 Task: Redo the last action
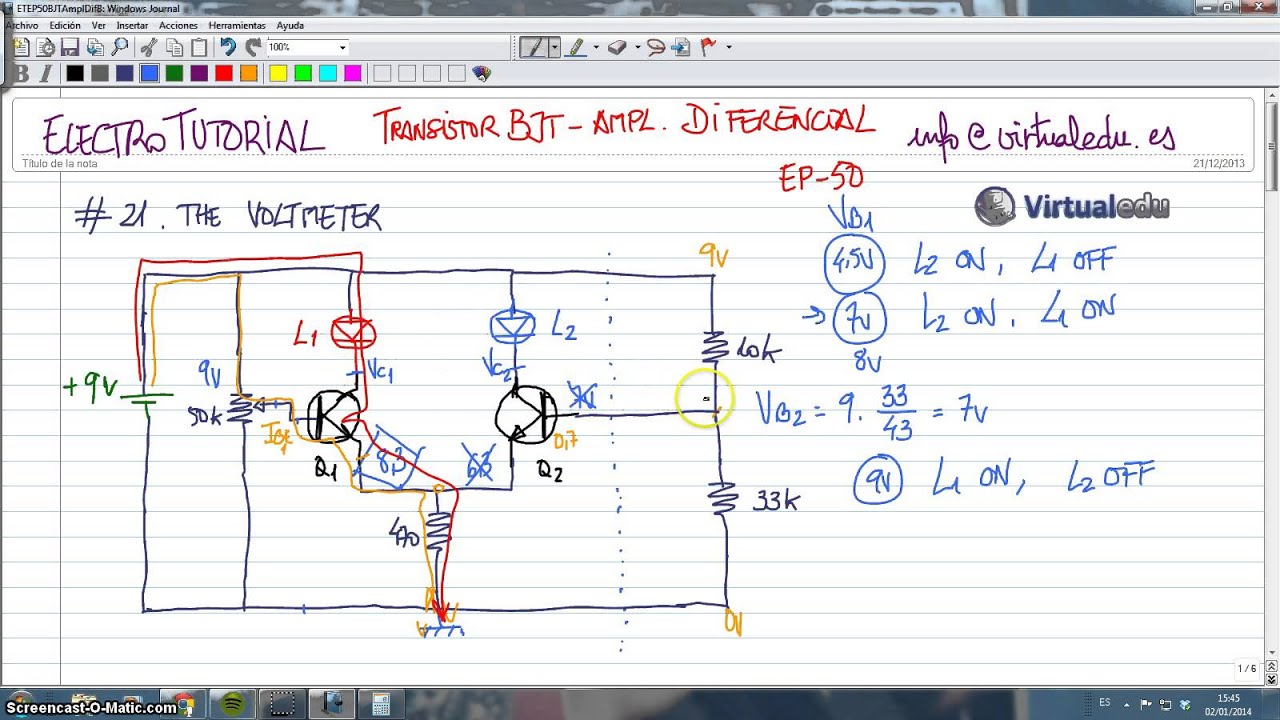253,47
